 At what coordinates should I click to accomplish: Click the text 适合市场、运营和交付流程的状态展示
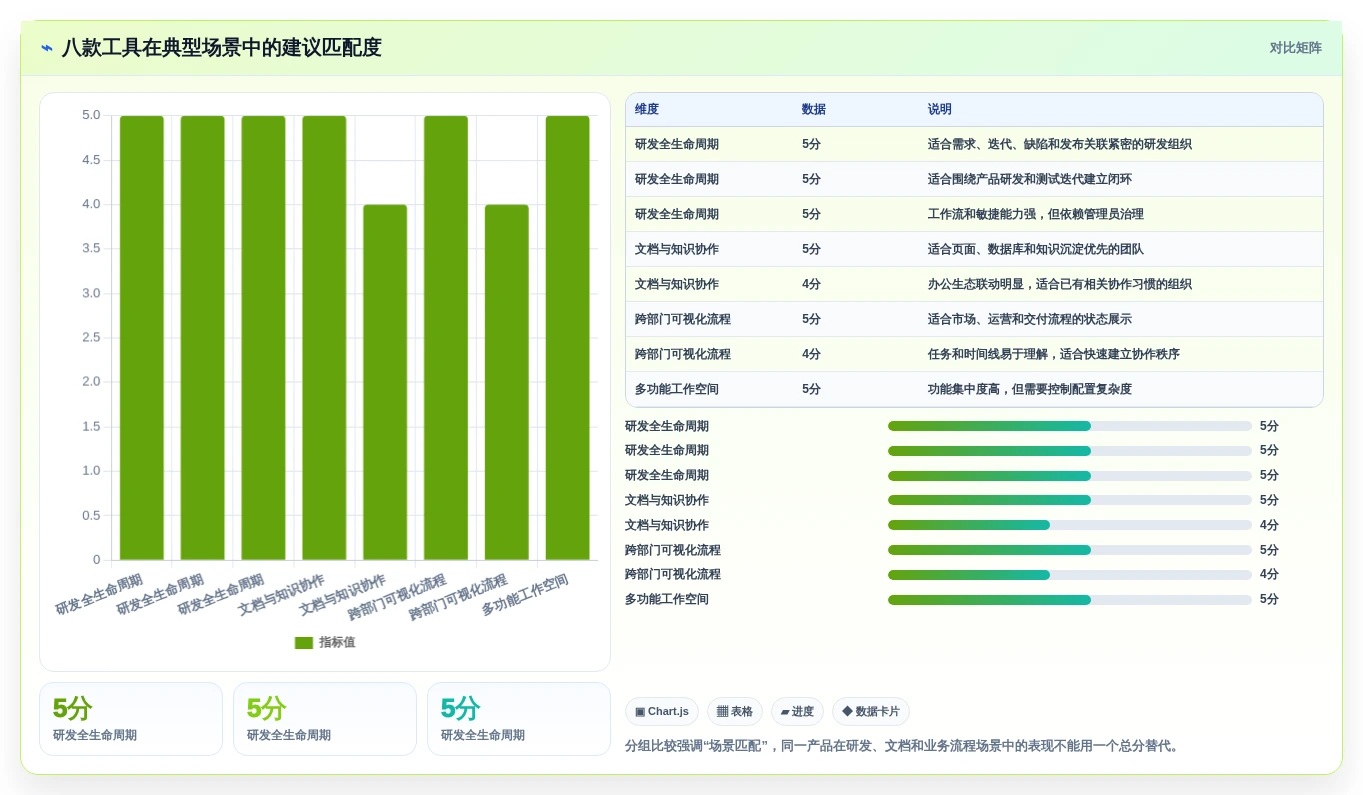click(x=1030, y=319)
